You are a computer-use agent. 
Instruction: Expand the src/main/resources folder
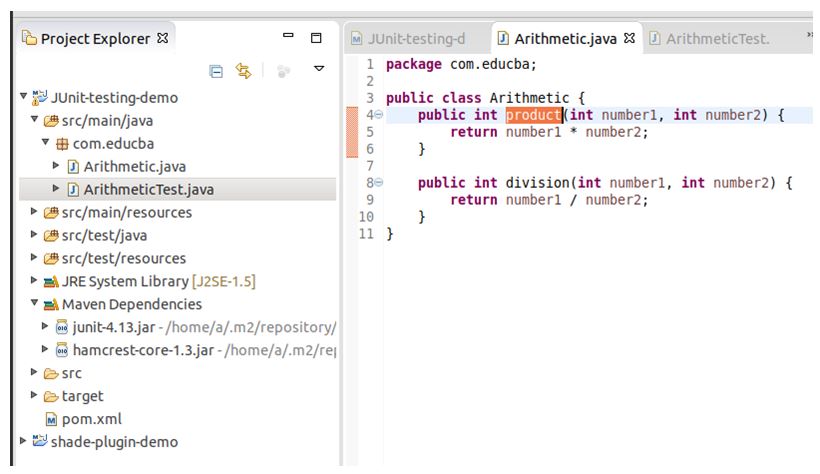pos(34,211)
